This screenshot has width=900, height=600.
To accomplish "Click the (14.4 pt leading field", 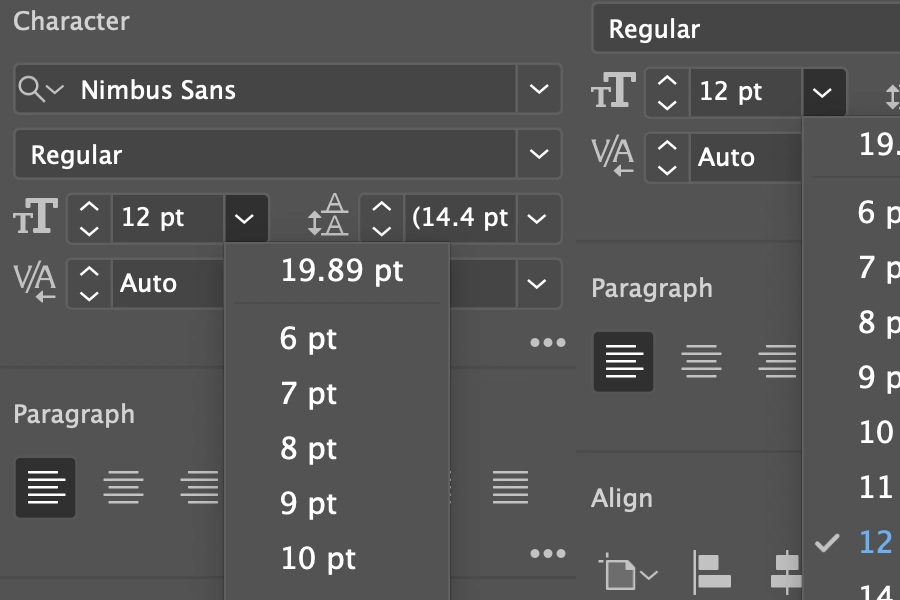I will [460, 218].
